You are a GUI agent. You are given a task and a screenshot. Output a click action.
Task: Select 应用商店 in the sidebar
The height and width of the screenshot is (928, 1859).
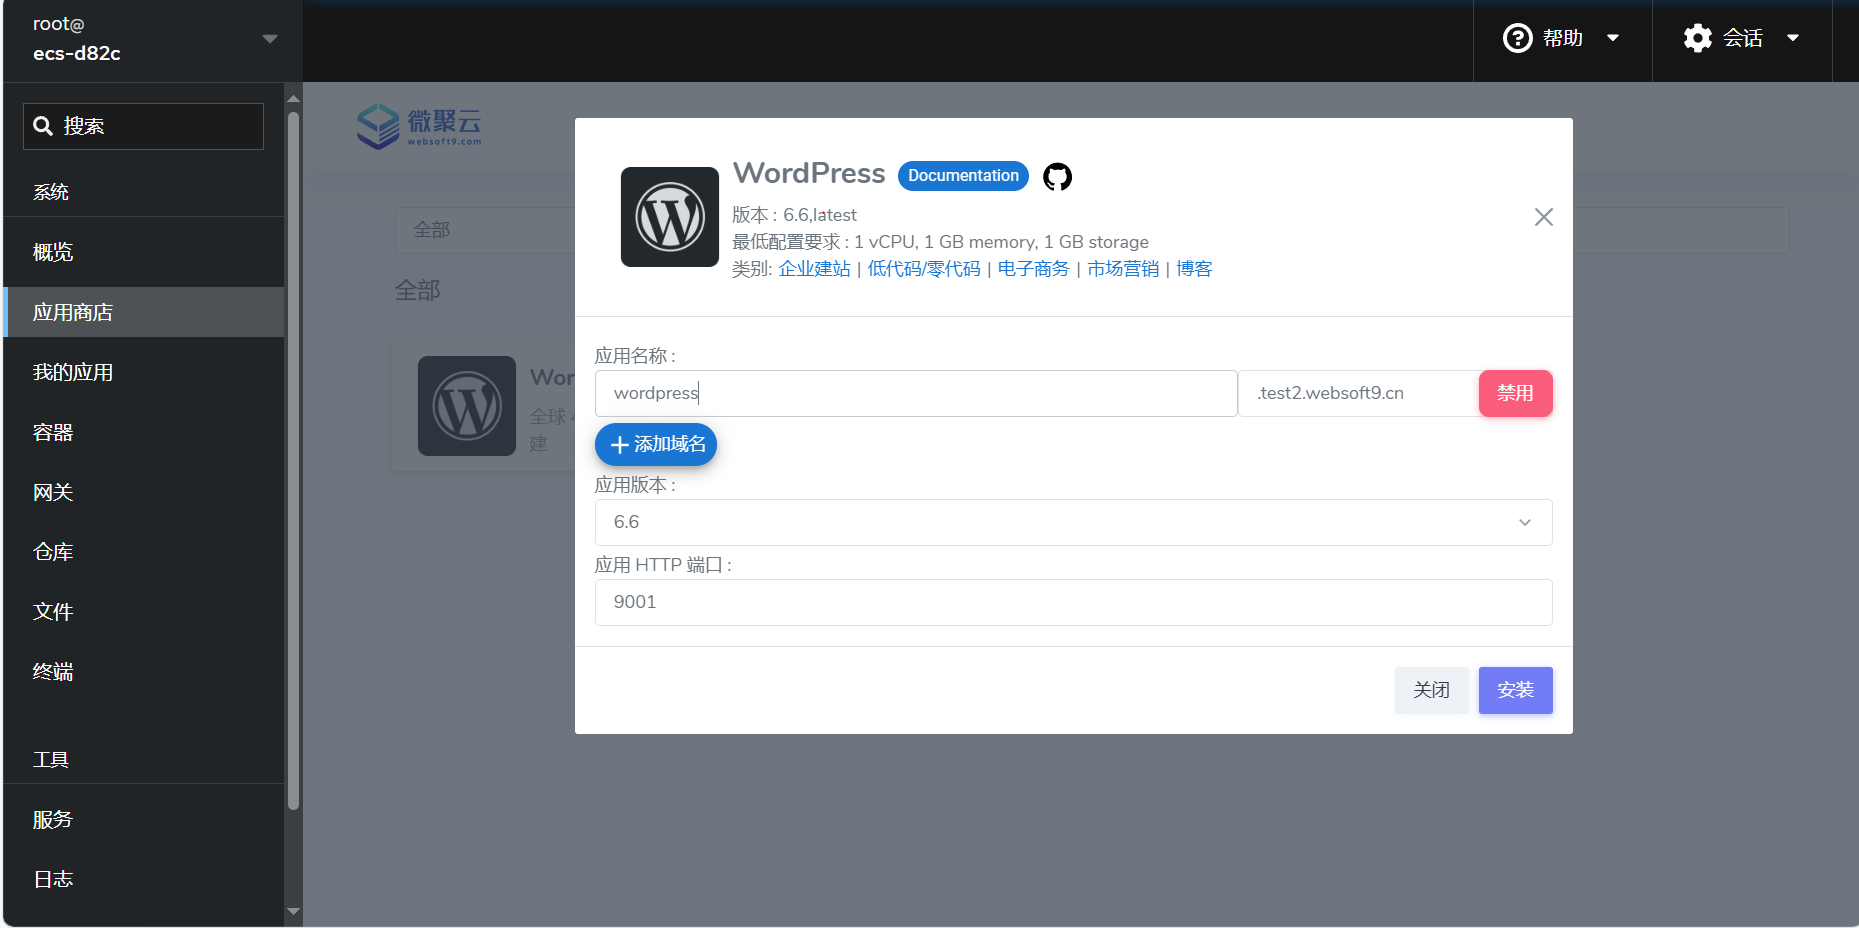click(x=144, y=312)
